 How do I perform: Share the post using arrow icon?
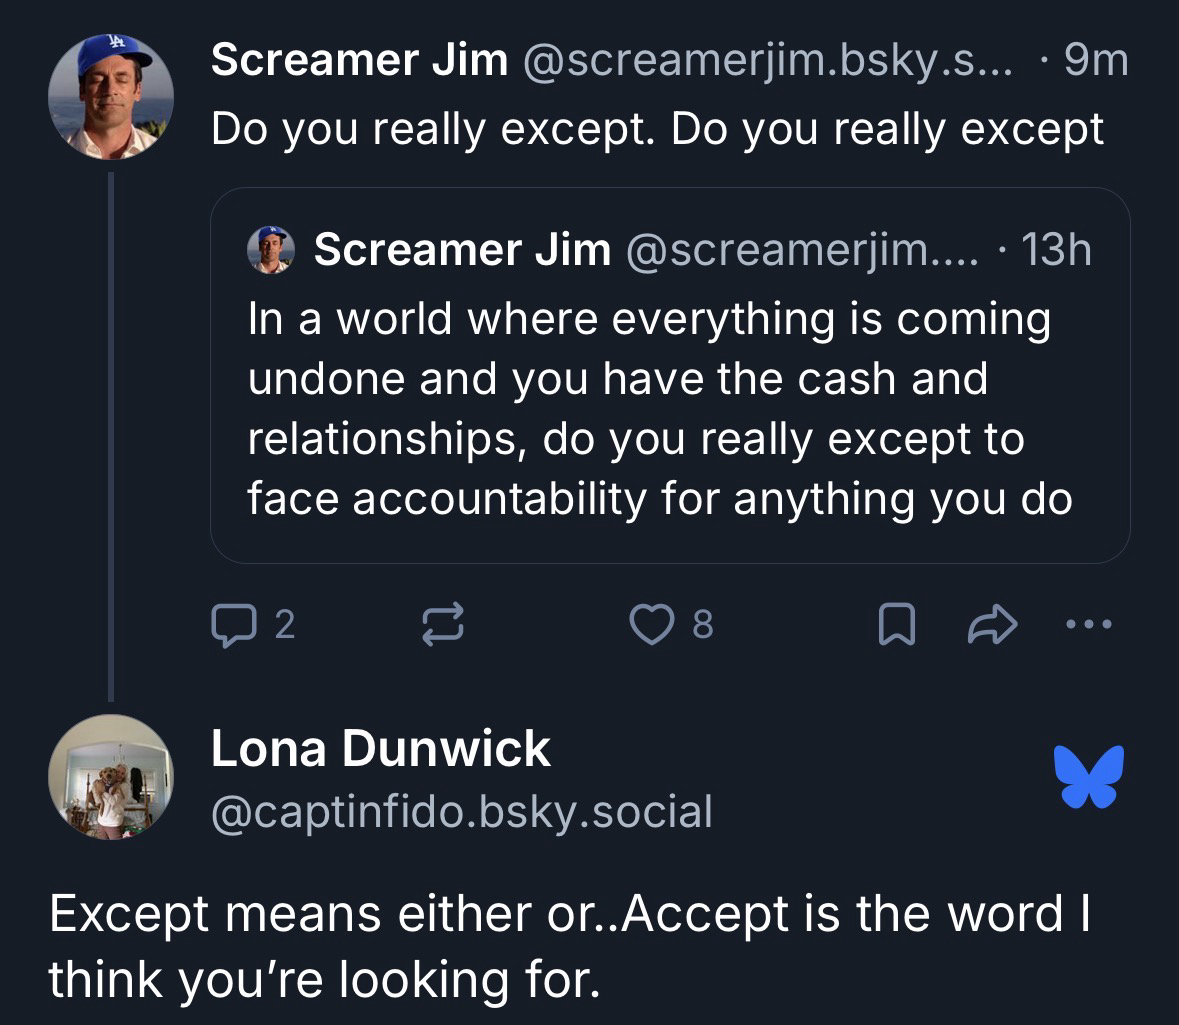990,625
